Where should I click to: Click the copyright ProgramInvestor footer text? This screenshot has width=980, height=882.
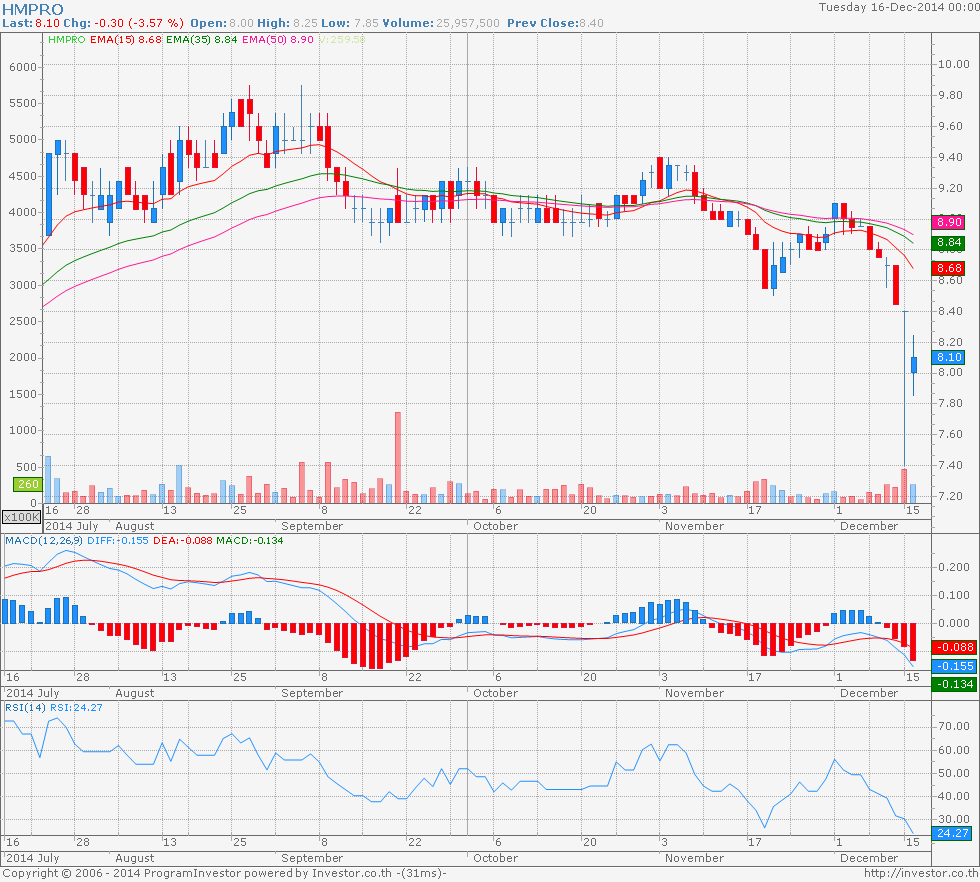224,873
